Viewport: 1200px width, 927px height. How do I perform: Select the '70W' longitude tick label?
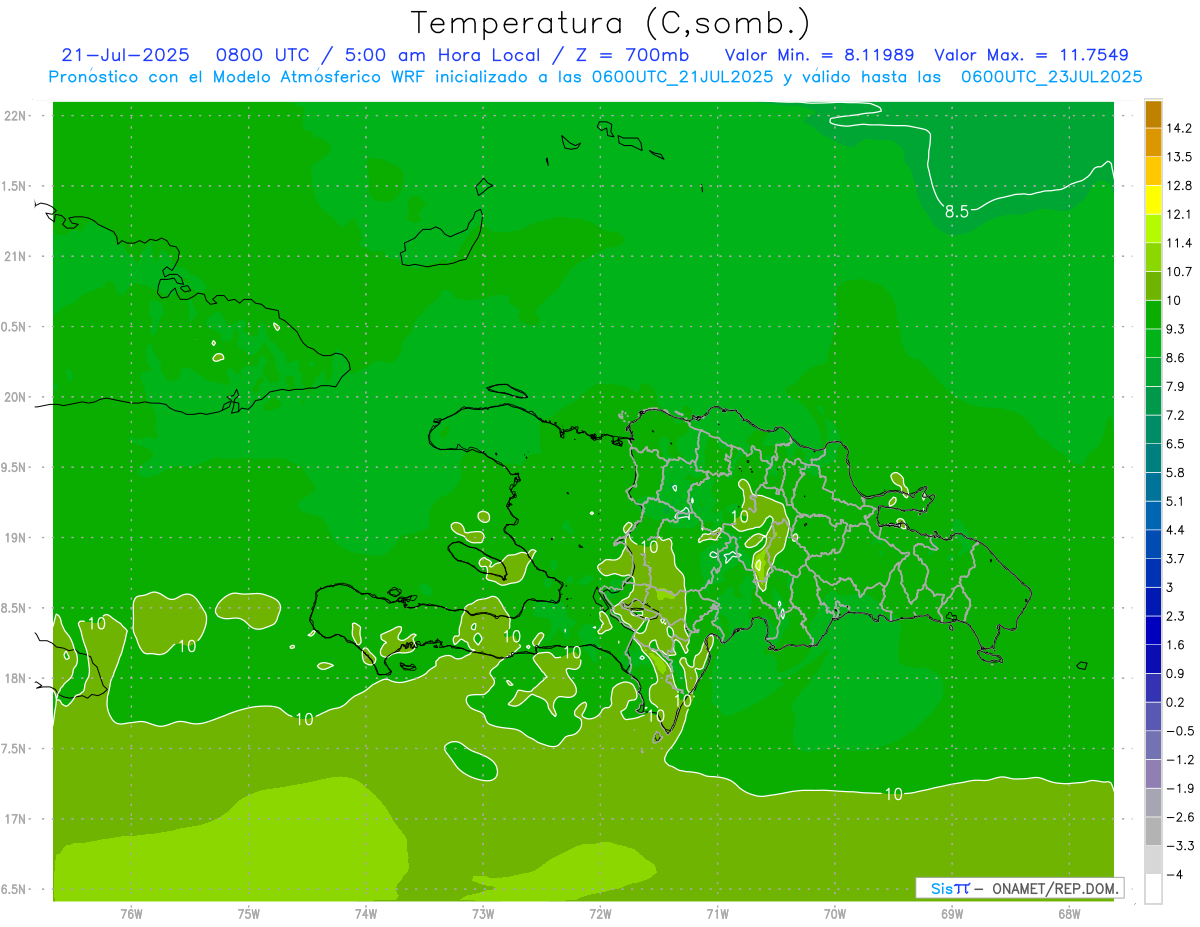tap(834, 913)
